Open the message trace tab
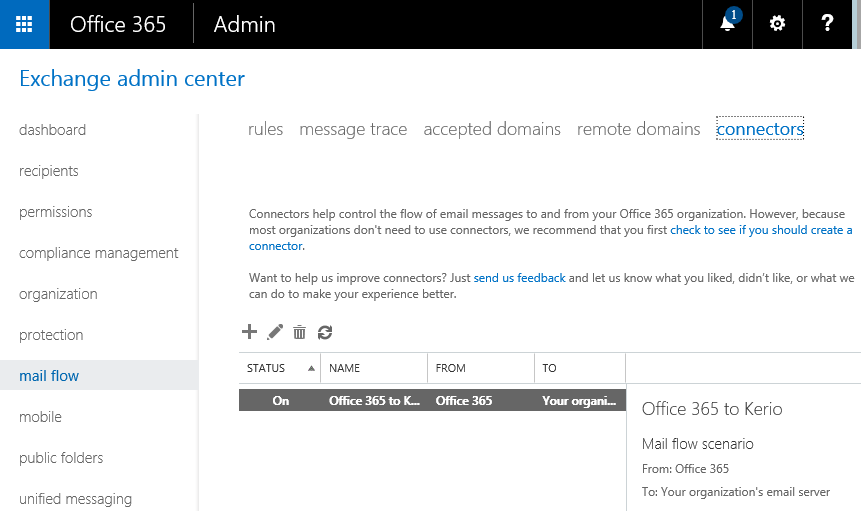Image resolution: width=861 pixels, height=511 pixels. pyautogui.click(x=353, y=129)
